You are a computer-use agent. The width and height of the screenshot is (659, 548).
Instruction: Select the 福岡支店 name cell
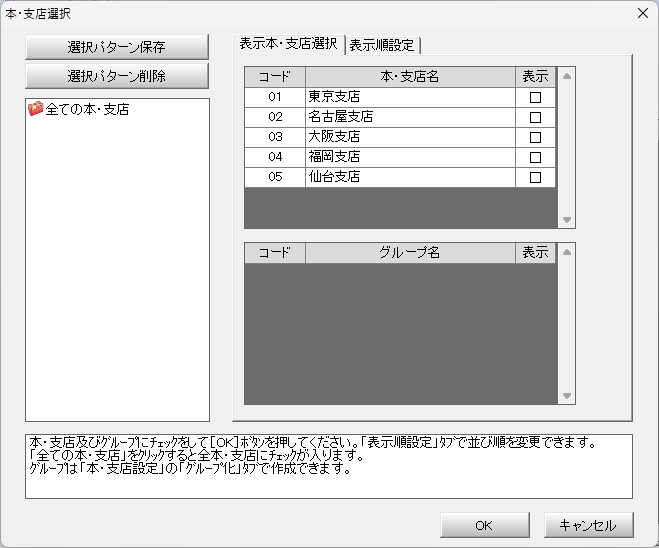410,157
